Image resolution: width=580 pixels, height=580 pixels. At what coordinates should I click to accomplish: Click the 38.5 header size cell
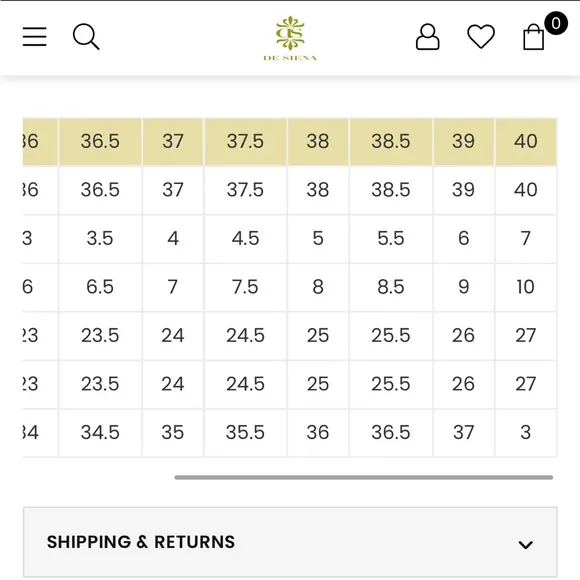[x=391, y=141]
